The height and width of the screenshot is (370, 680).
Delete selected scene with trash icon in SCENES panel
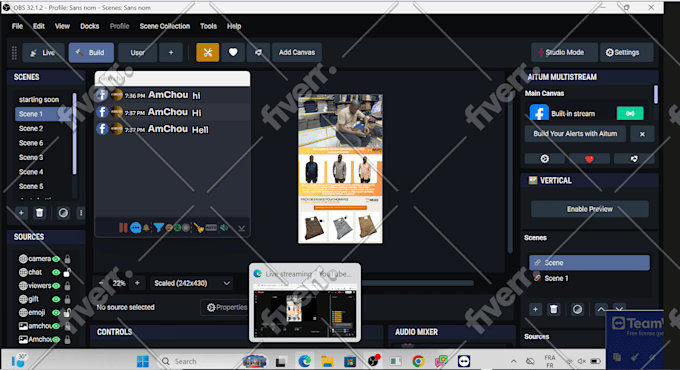(39, 213)
